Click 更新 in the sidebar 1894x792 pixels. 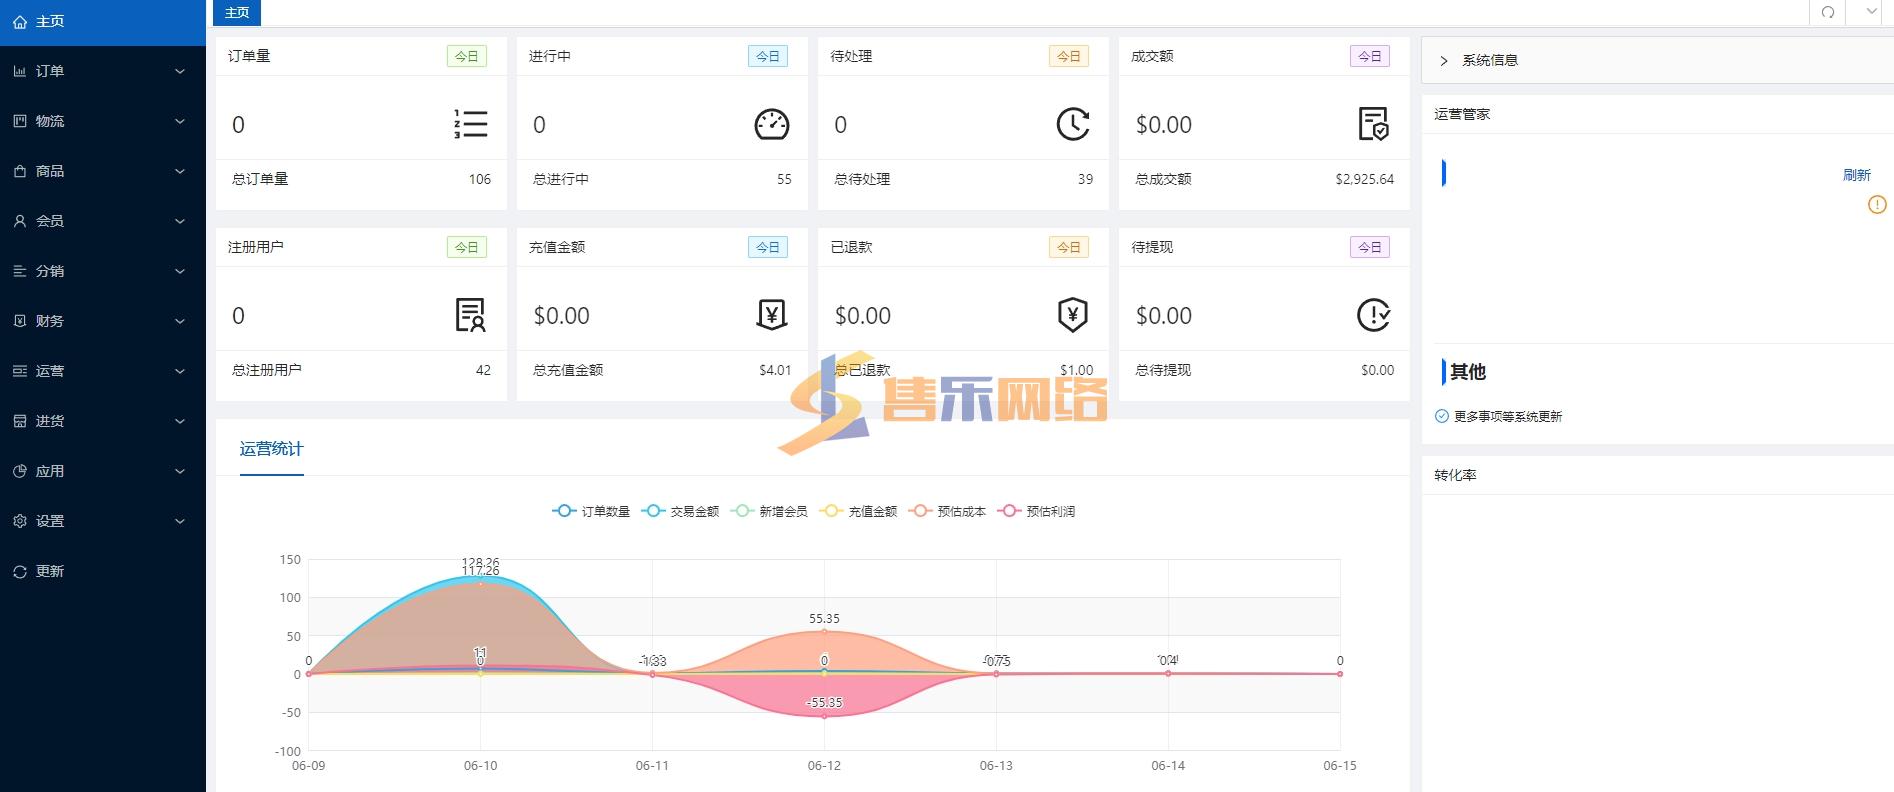(x=50, y=571)
